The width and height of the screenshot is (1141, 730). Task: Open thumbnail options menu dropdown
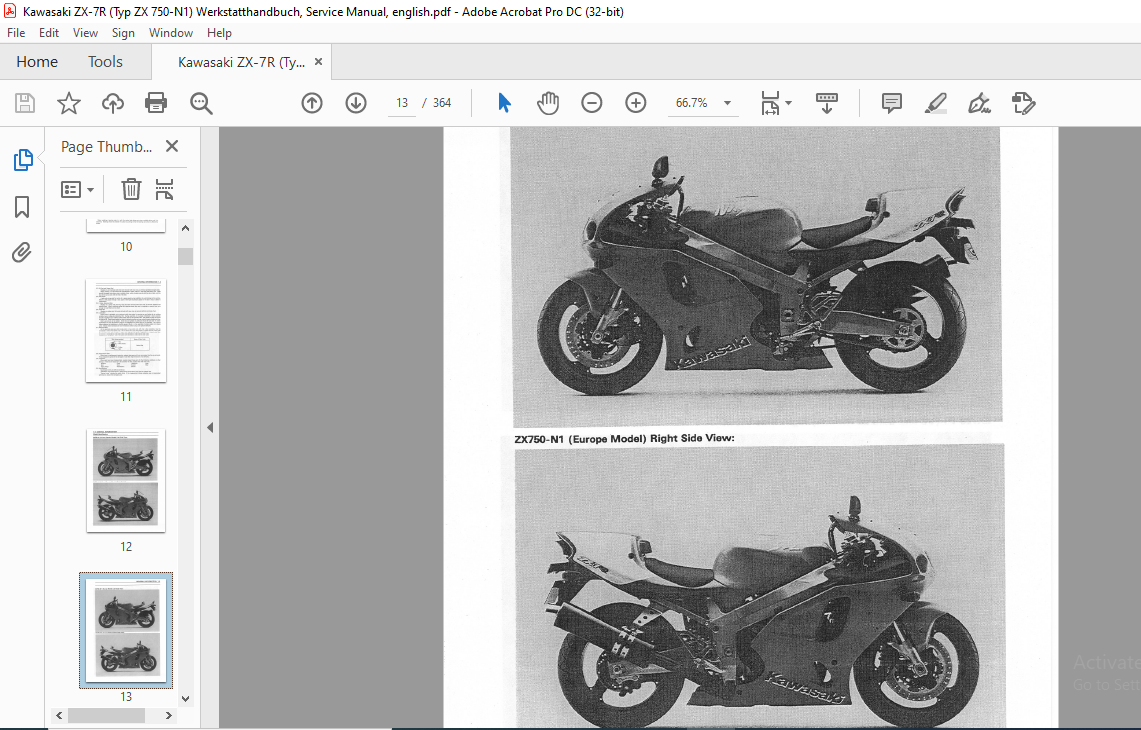click(x=78, y=189)
